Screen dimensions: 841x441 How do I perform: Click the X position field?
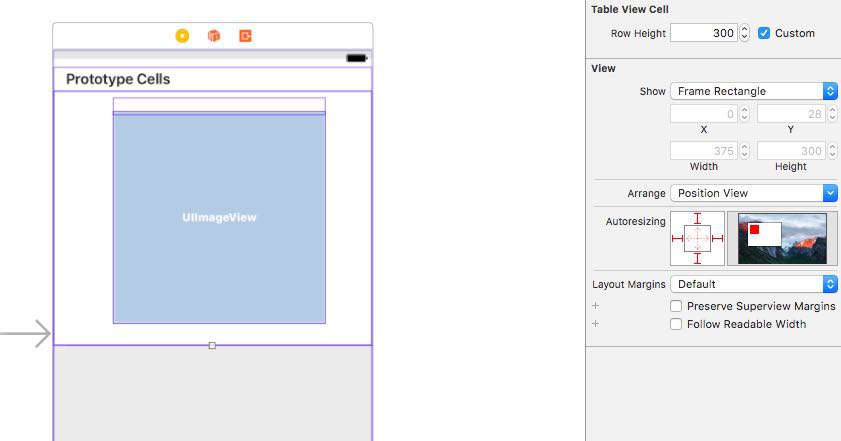[704, 114]
